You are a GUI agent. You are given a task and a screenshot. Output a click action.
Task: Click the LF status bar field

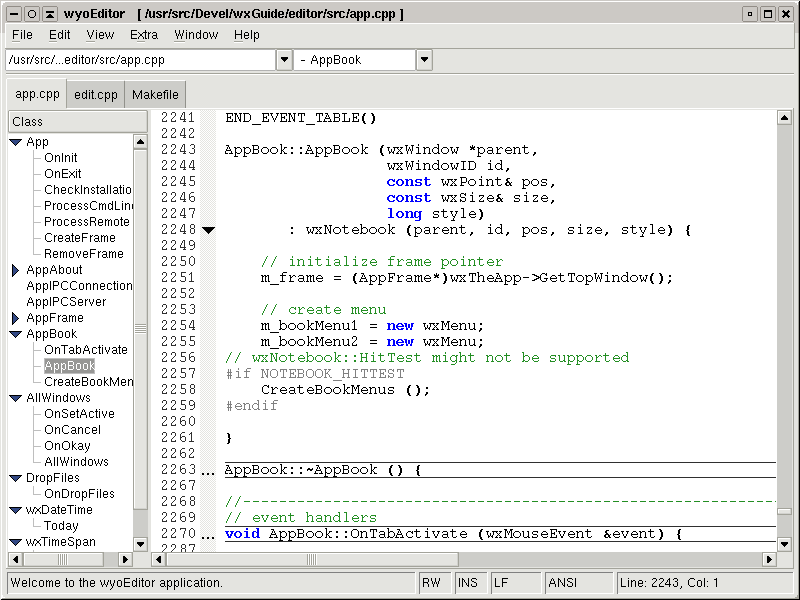point(516,583)
